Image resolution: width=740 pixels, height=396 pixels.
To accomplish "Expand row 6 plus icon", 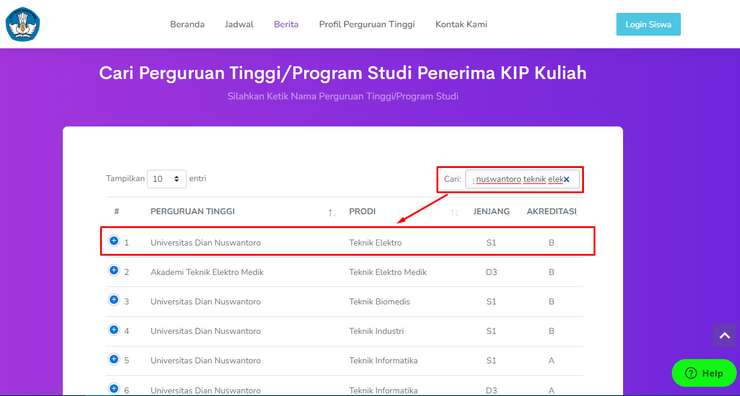I will click(114, 388).
